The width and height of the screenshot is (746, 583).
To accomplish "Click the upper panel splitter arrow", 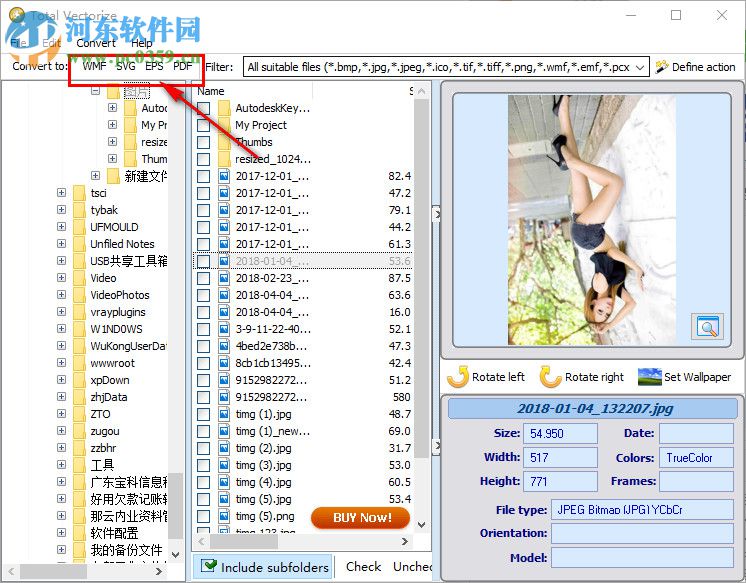I will pos(436,214).
